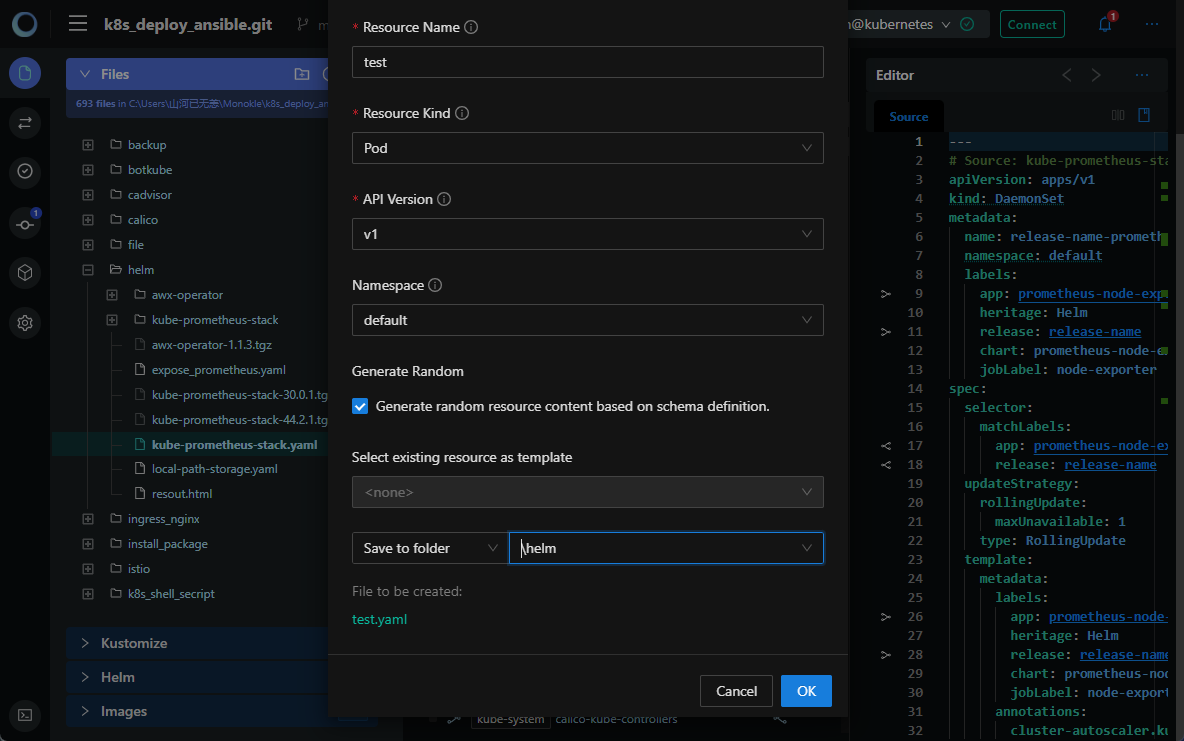
Task: Click the Resource Kind info icon
Action: coord(462,113)
